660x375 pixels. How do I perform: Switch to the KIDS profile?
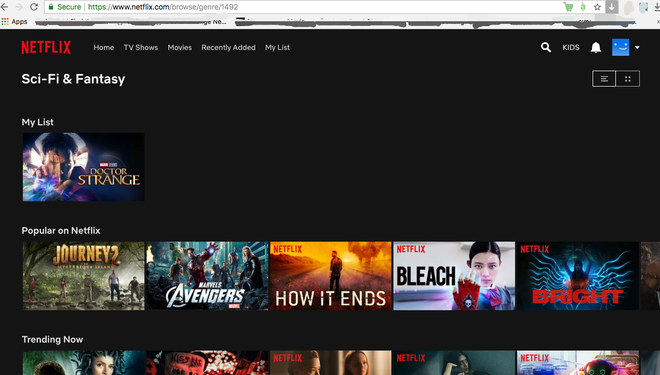pyautogui.click(x=571, y=48)
